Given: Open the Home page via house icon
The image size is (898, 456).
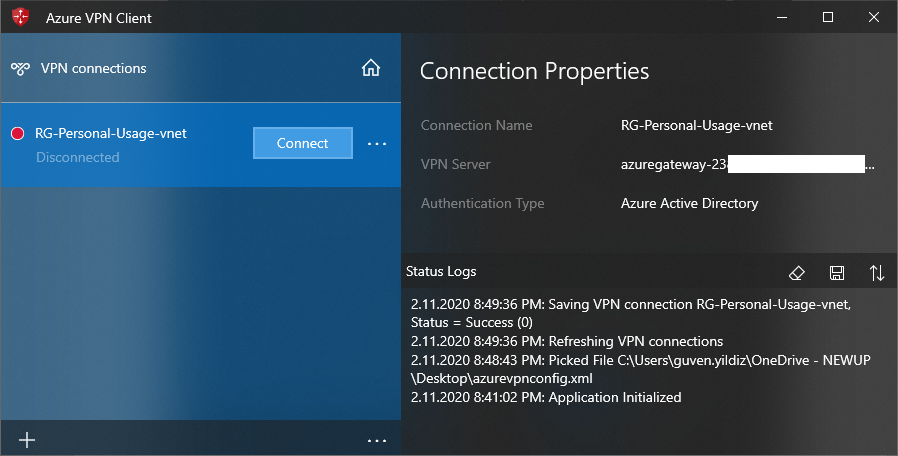Looking at the screenshot, I should 371,68.
